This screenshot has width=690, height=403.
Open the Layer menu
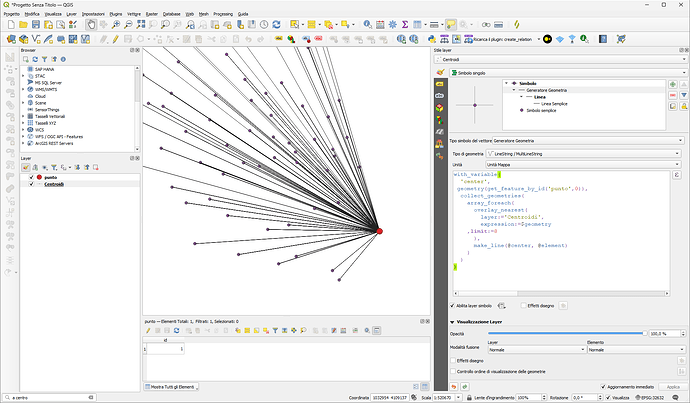pos(71,14)
